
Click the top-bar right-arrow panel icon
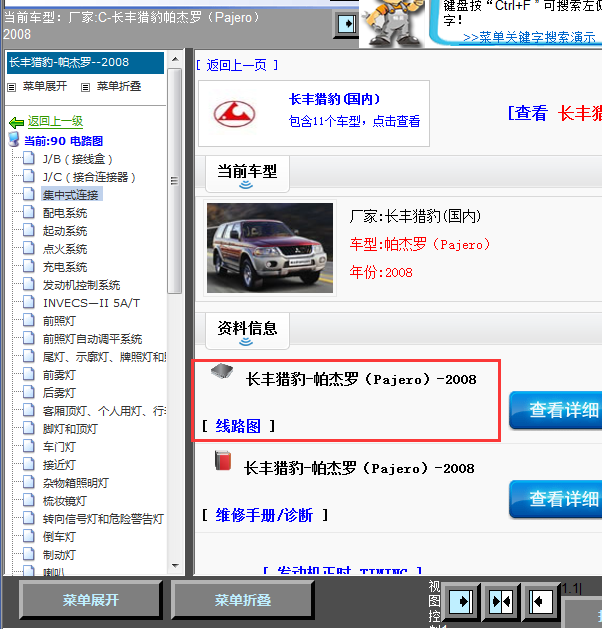click(x=347, y=24)
